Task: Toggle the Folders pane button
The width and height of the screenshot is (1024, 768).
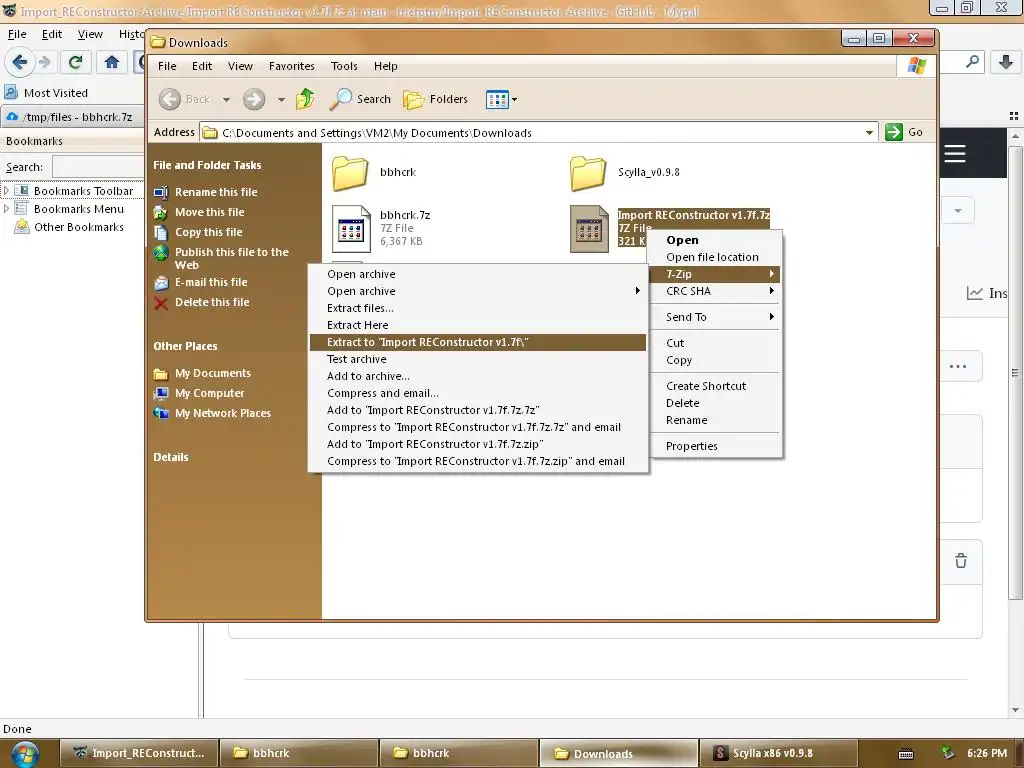Action: tap(435, 99)
